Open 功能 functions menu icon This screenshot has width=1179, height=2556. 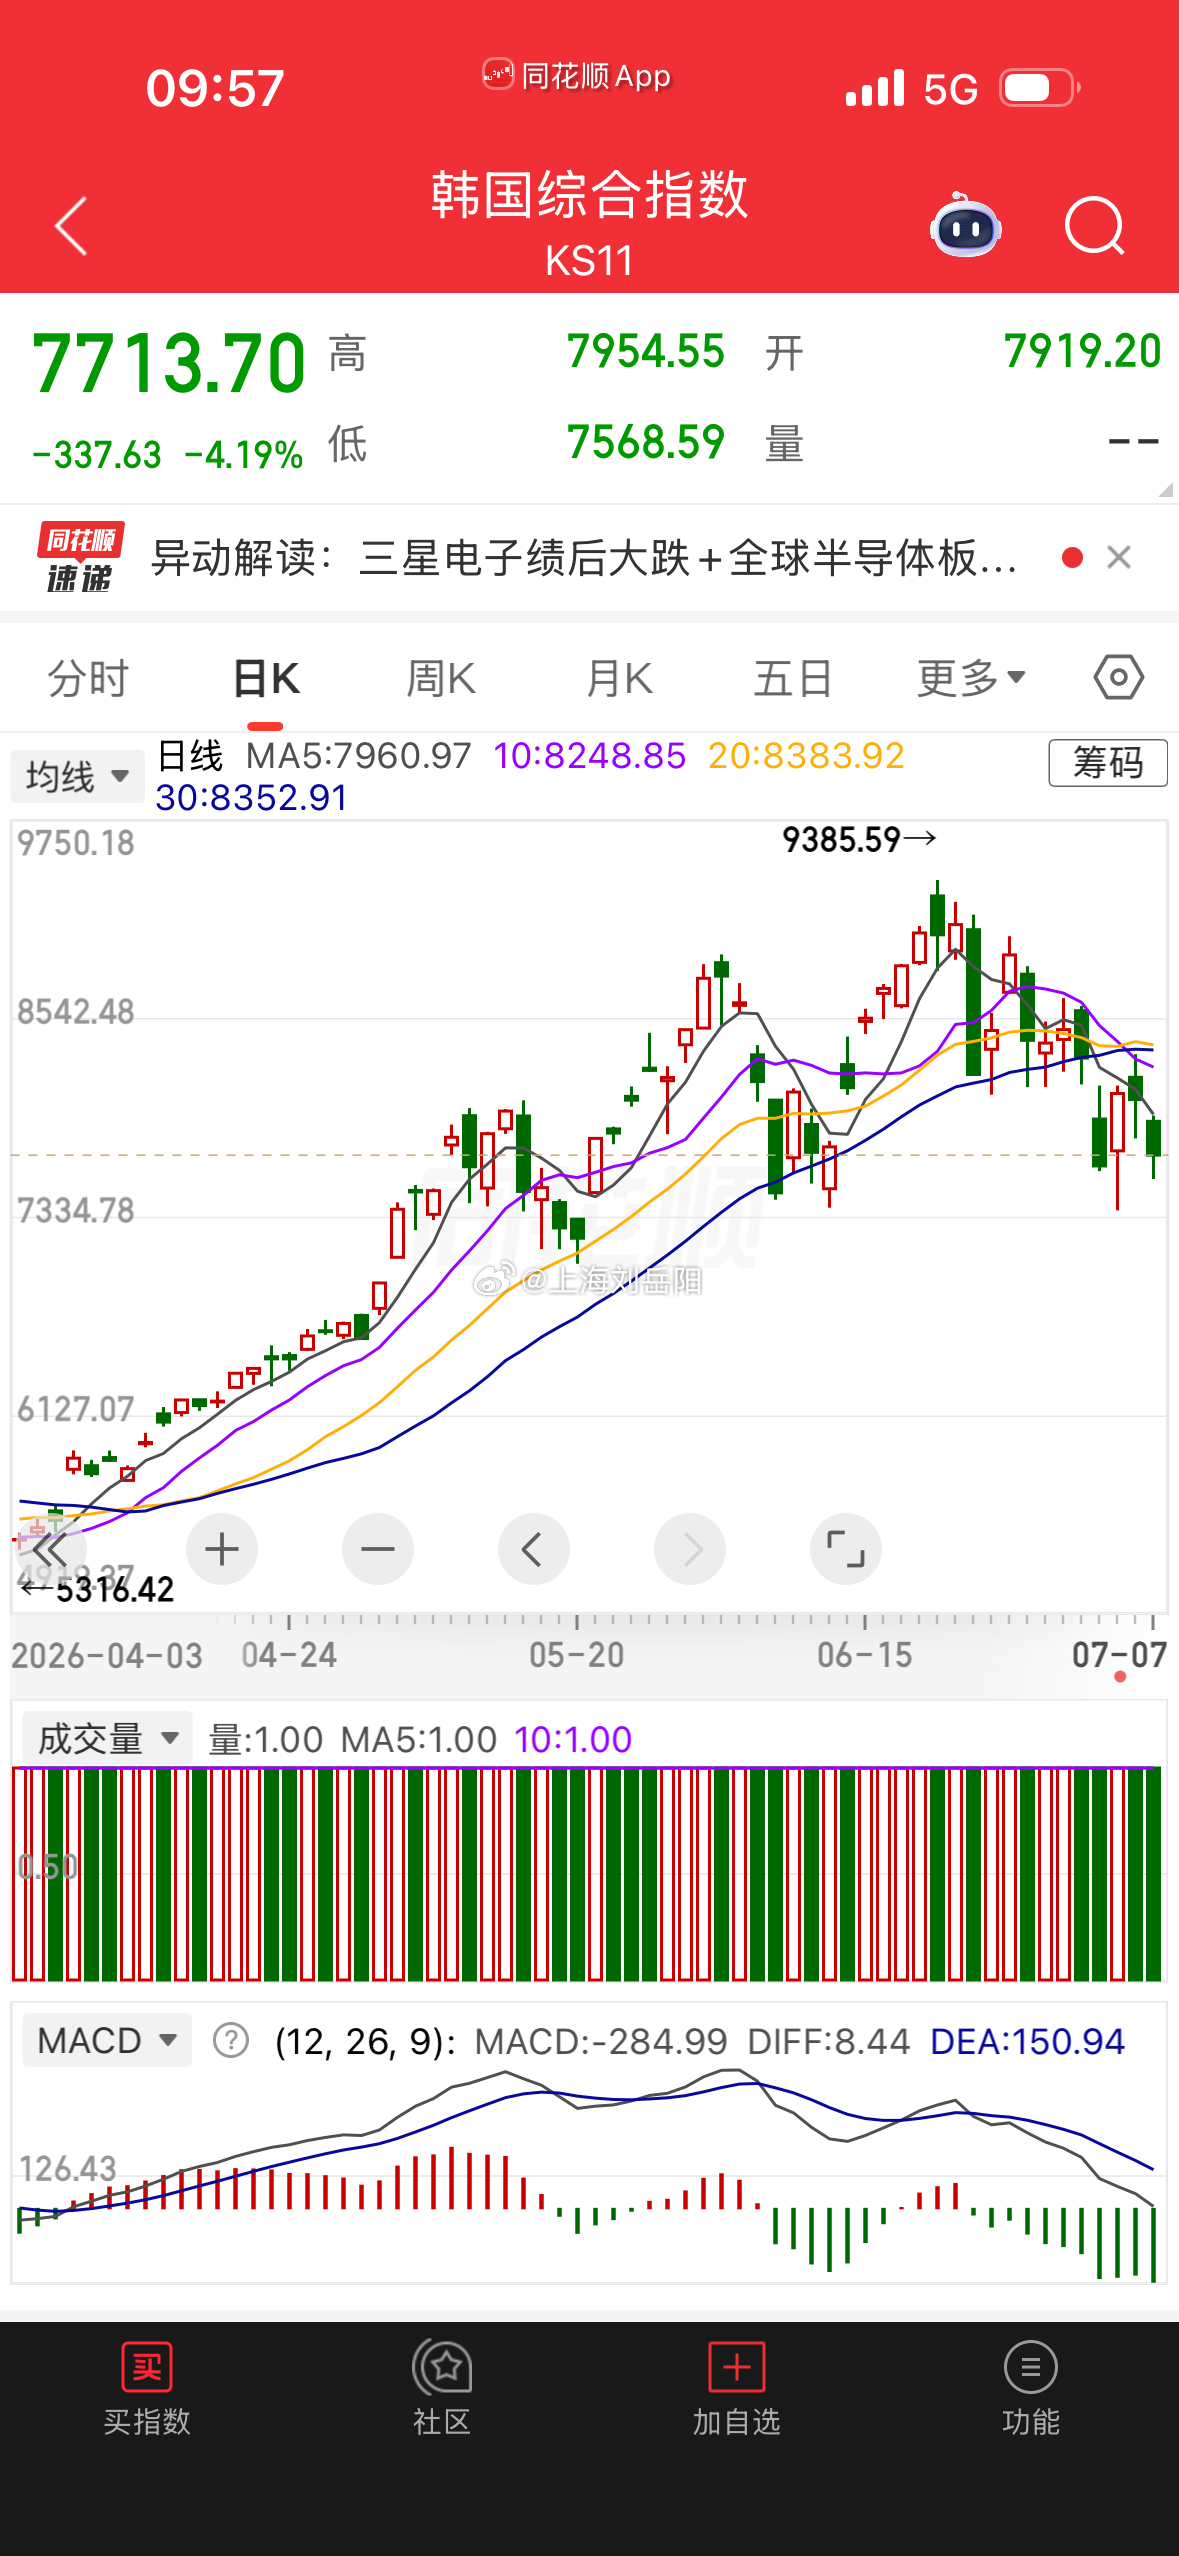tap(1031, 2388)
